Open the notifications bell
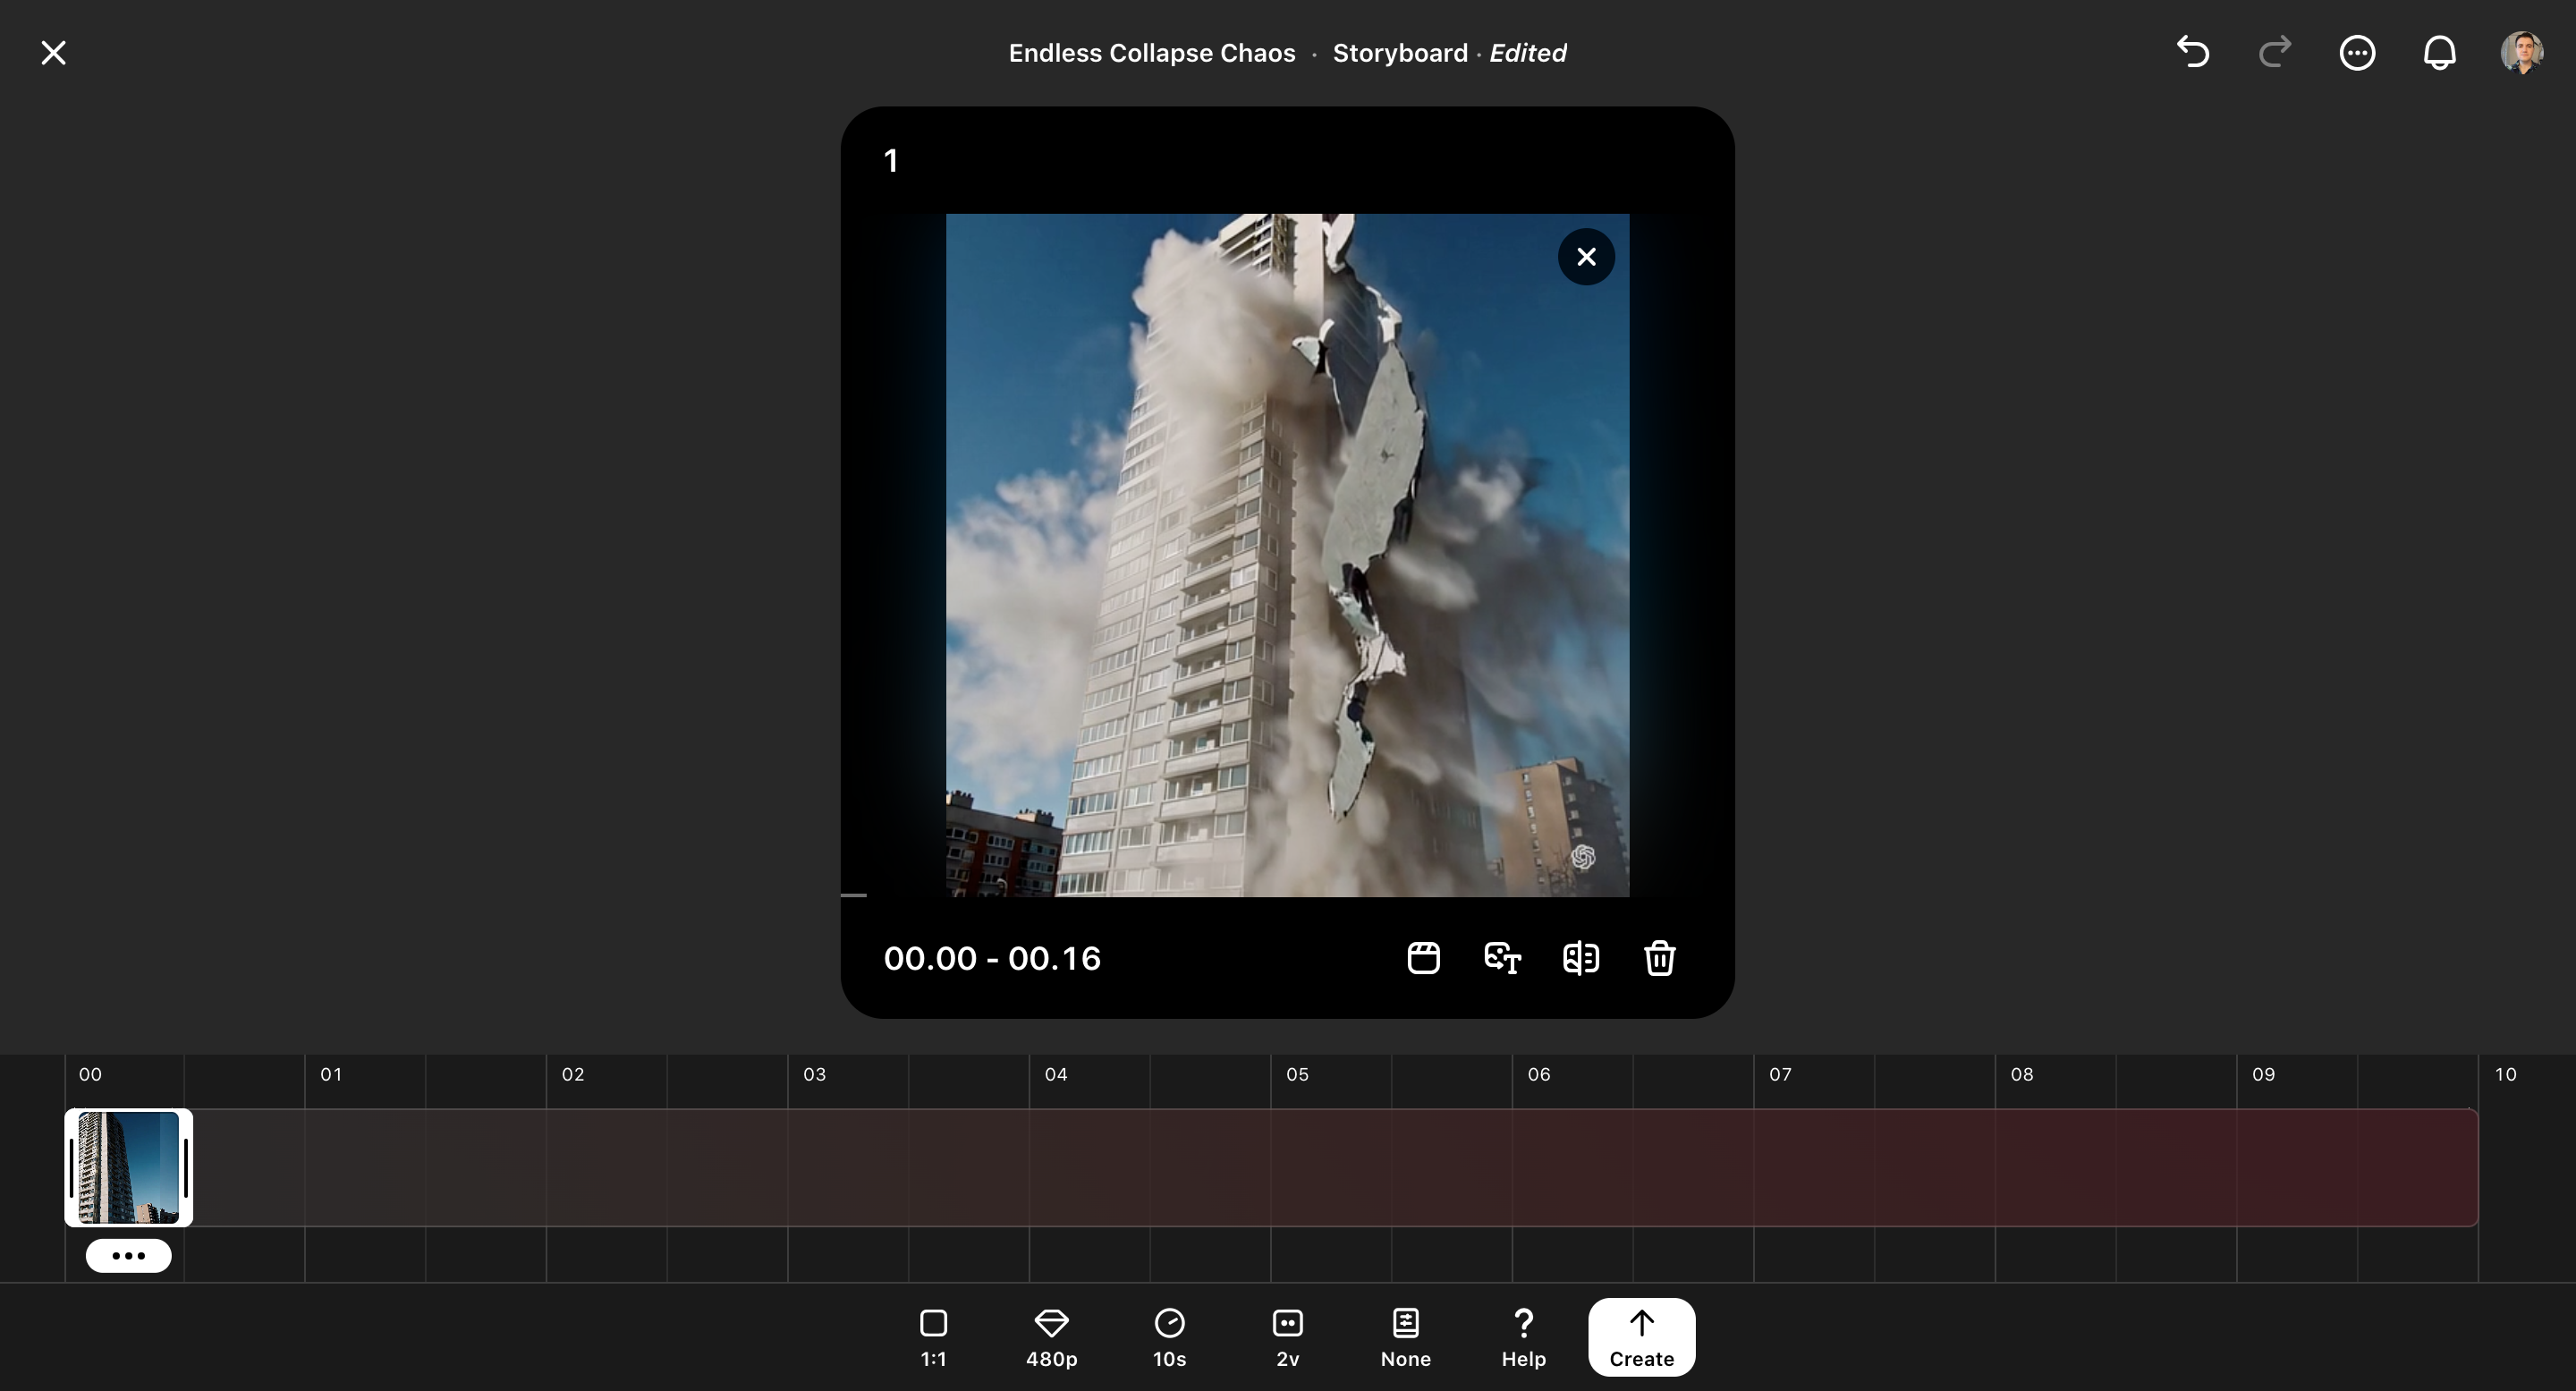 (x=2439, y=52)
